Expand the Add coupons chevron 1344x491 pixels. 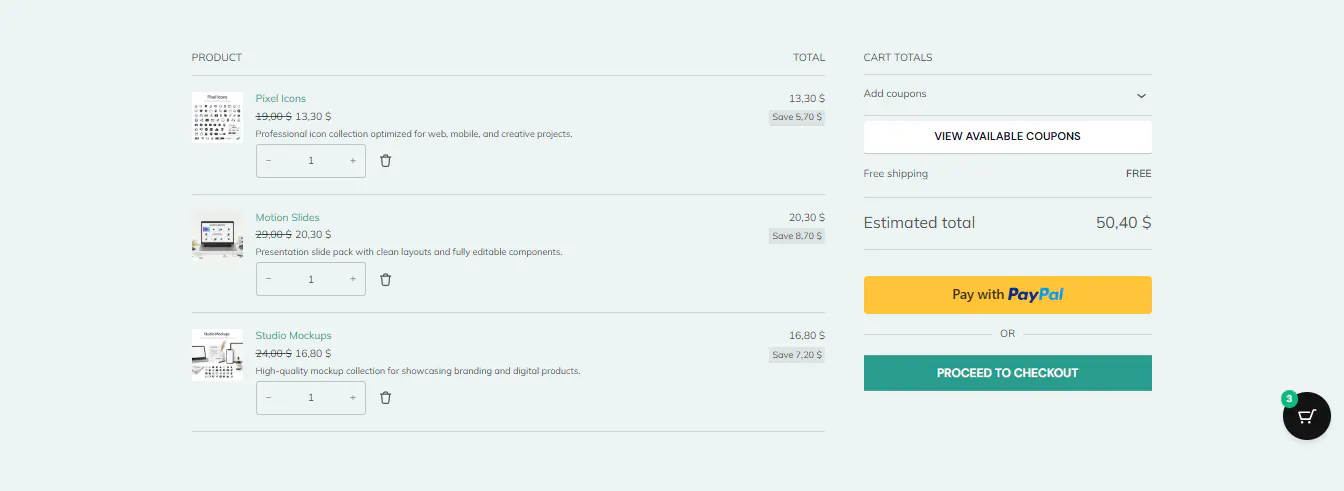pos(1141,96)
